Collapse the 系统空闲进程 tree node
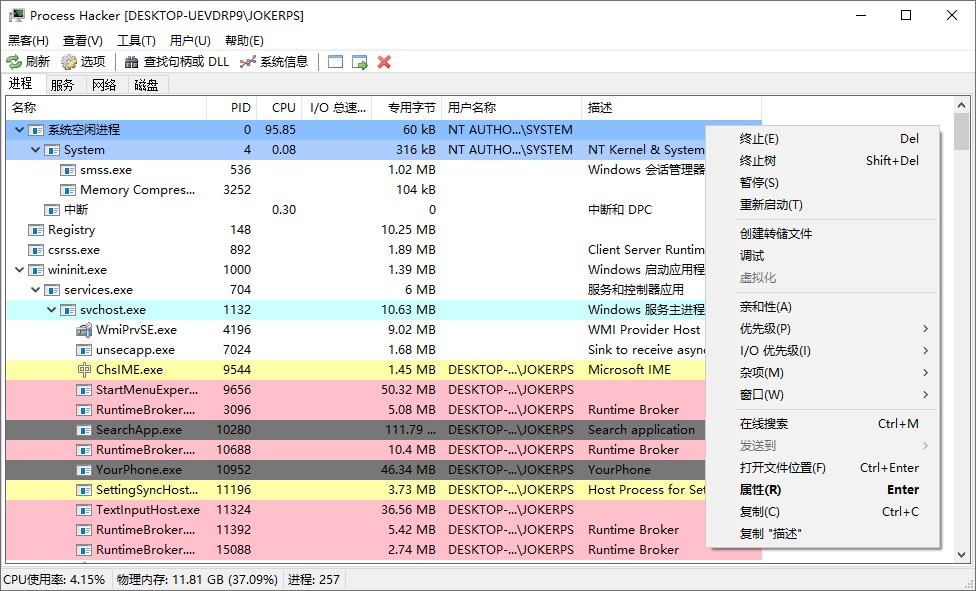Screen dimensions: 976x591 click(x=19, y=130)
